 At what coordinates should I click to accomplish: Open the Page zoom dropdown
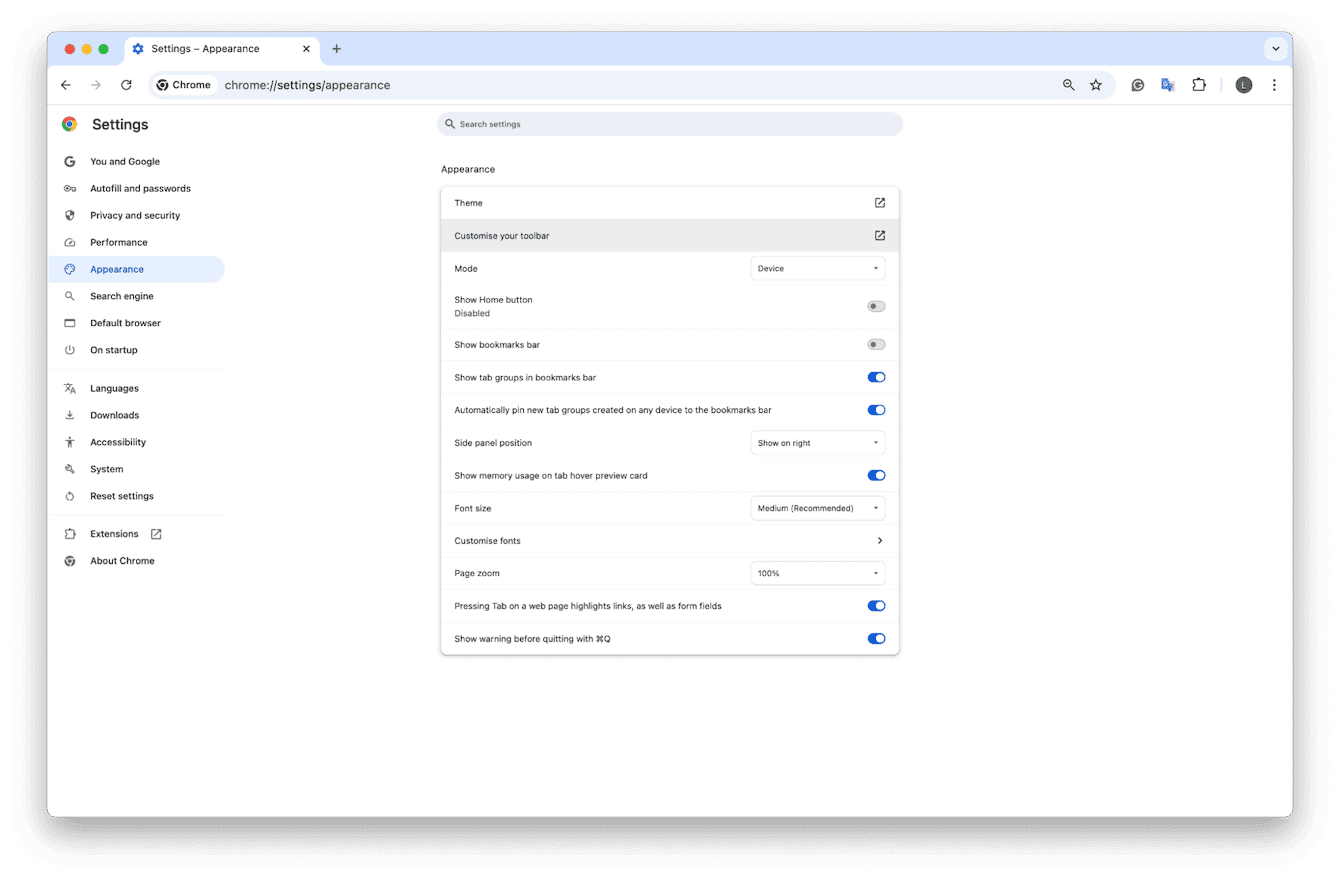click(817, 573)
